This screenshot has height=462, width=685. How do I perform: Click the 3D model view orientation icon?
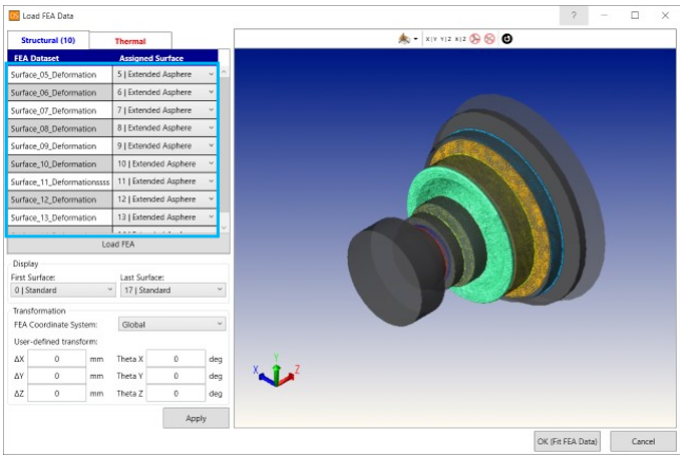point(405,39)
